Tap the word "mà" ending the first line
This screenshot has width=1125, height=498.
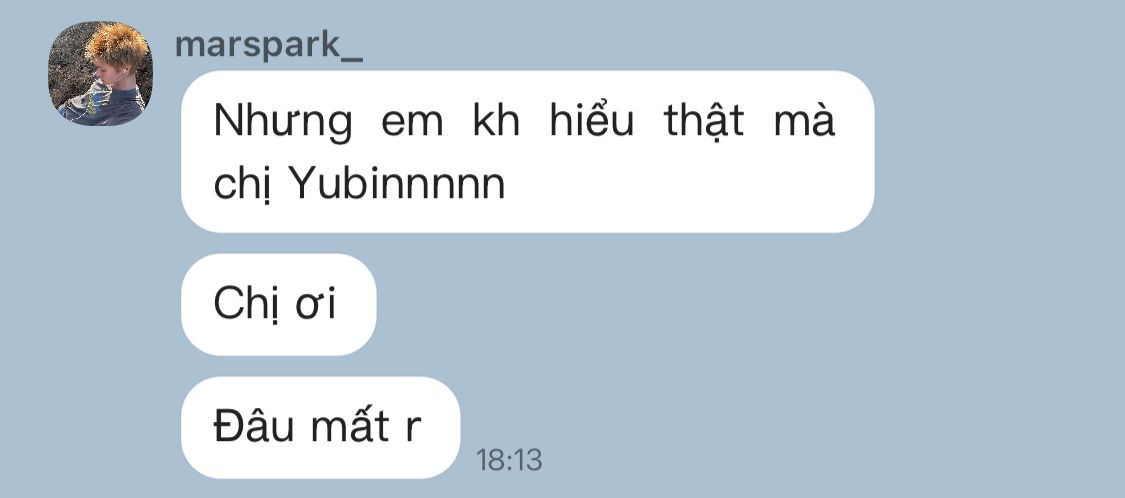point(804,119)
